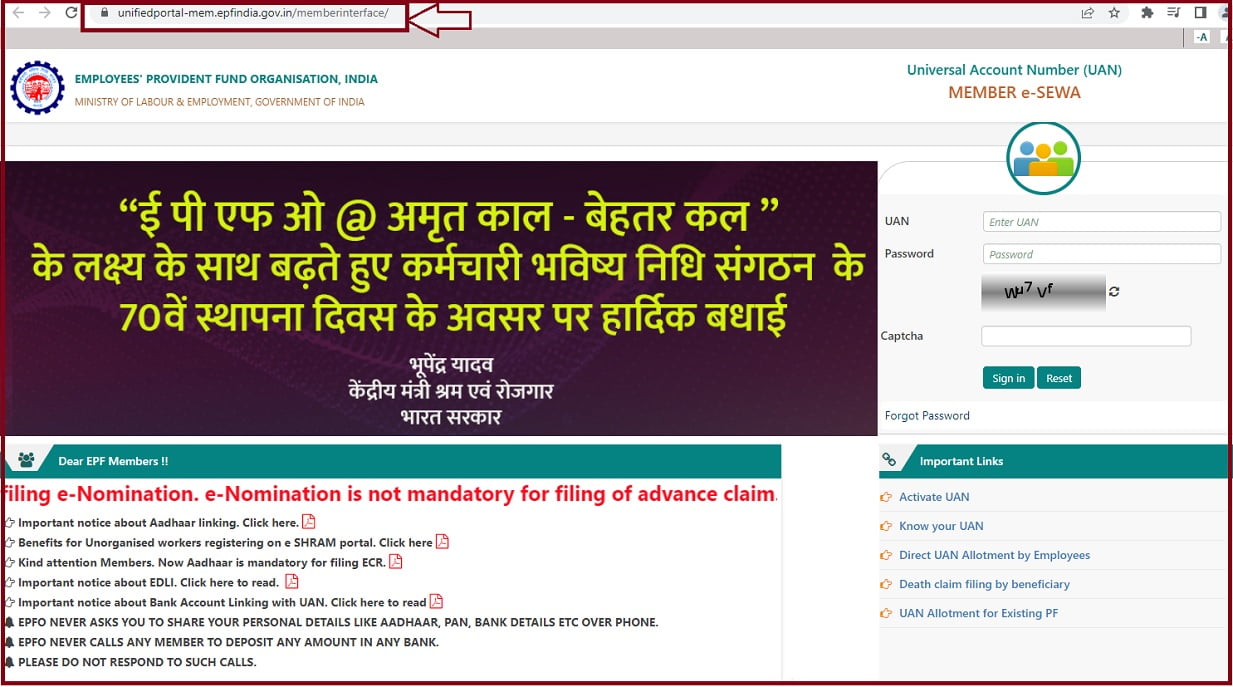The width and height of the screenshot is (1233, 687).
Task: Click the share page icon in address bar
Action: [1087, 13]
